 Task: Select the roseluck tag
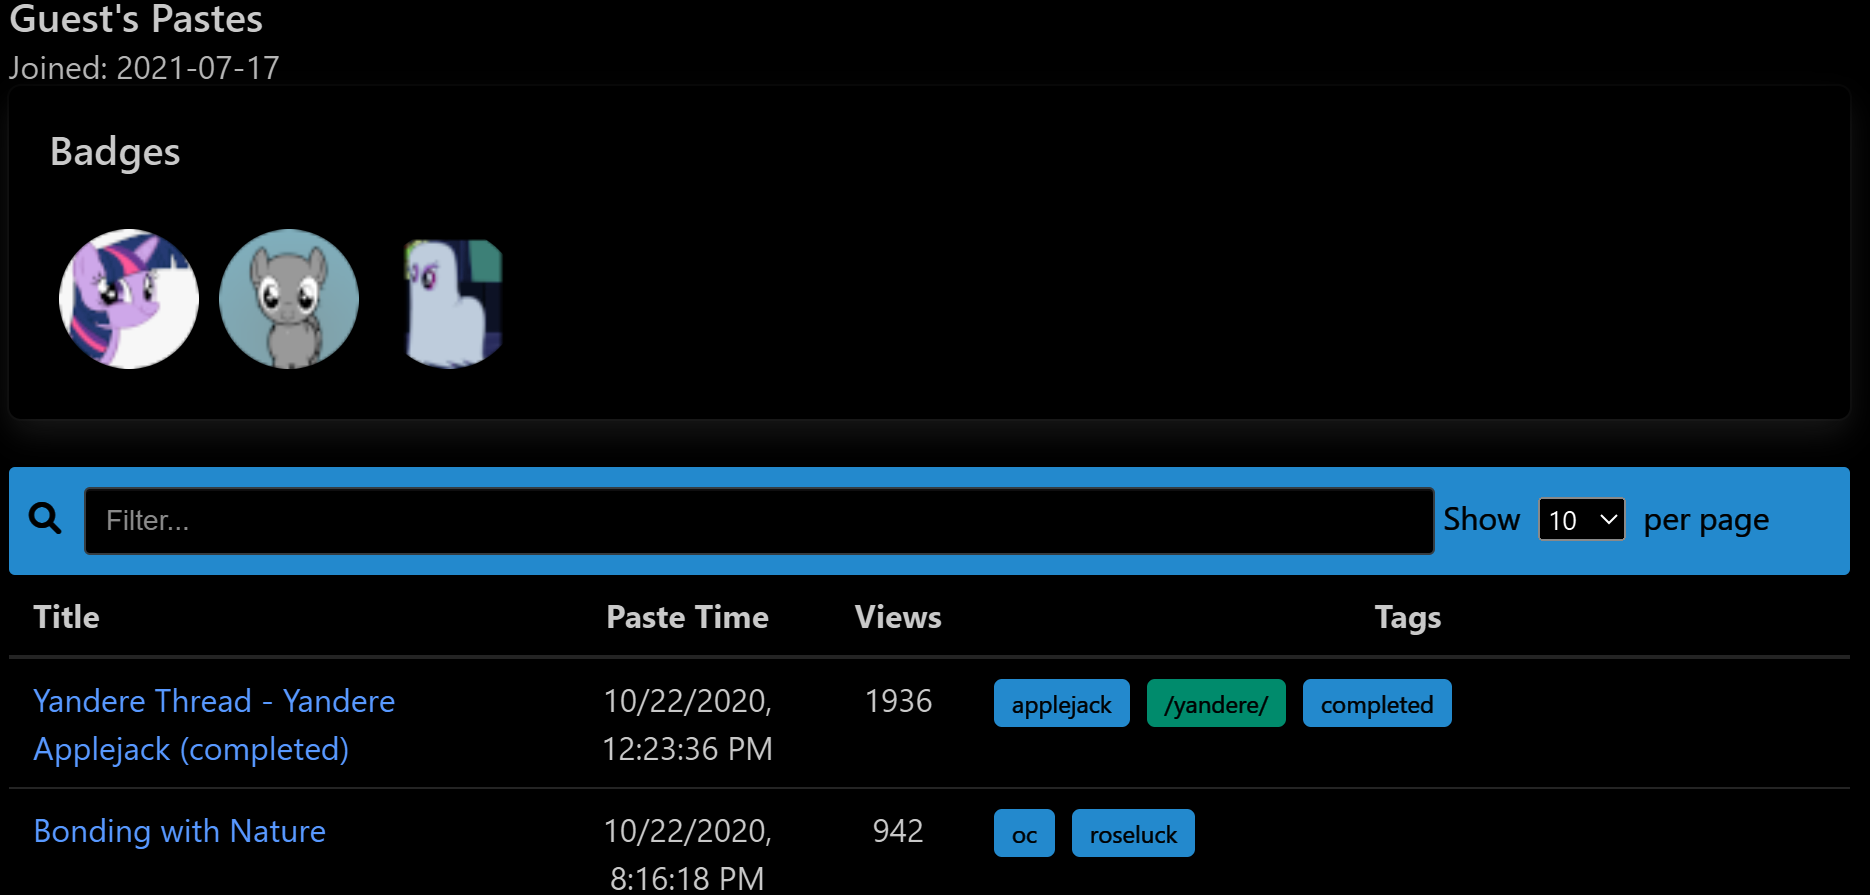[1133, 834]
